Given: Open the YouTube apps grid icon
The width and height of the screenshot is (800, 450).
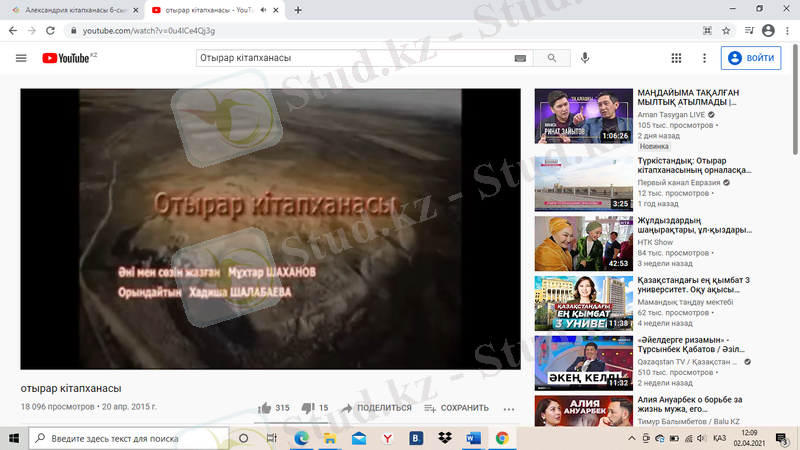Looking at the screenshot, I should point(676,58).
